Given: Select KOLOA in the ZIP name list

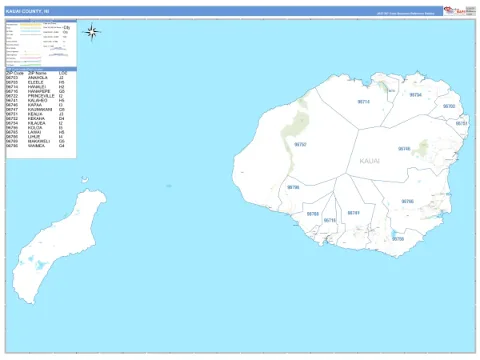Looking at the screenshot, I should tap(35, 128).
